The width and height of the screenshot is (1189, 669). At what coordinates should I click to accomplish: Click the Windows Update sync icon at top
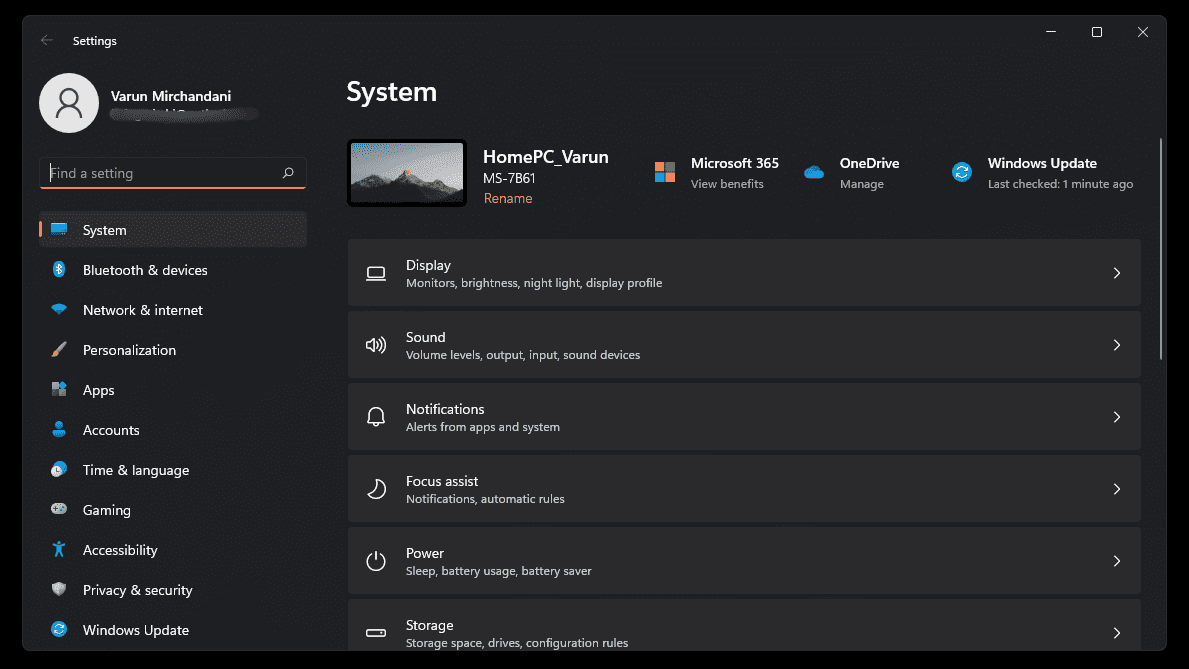[962, 172]
